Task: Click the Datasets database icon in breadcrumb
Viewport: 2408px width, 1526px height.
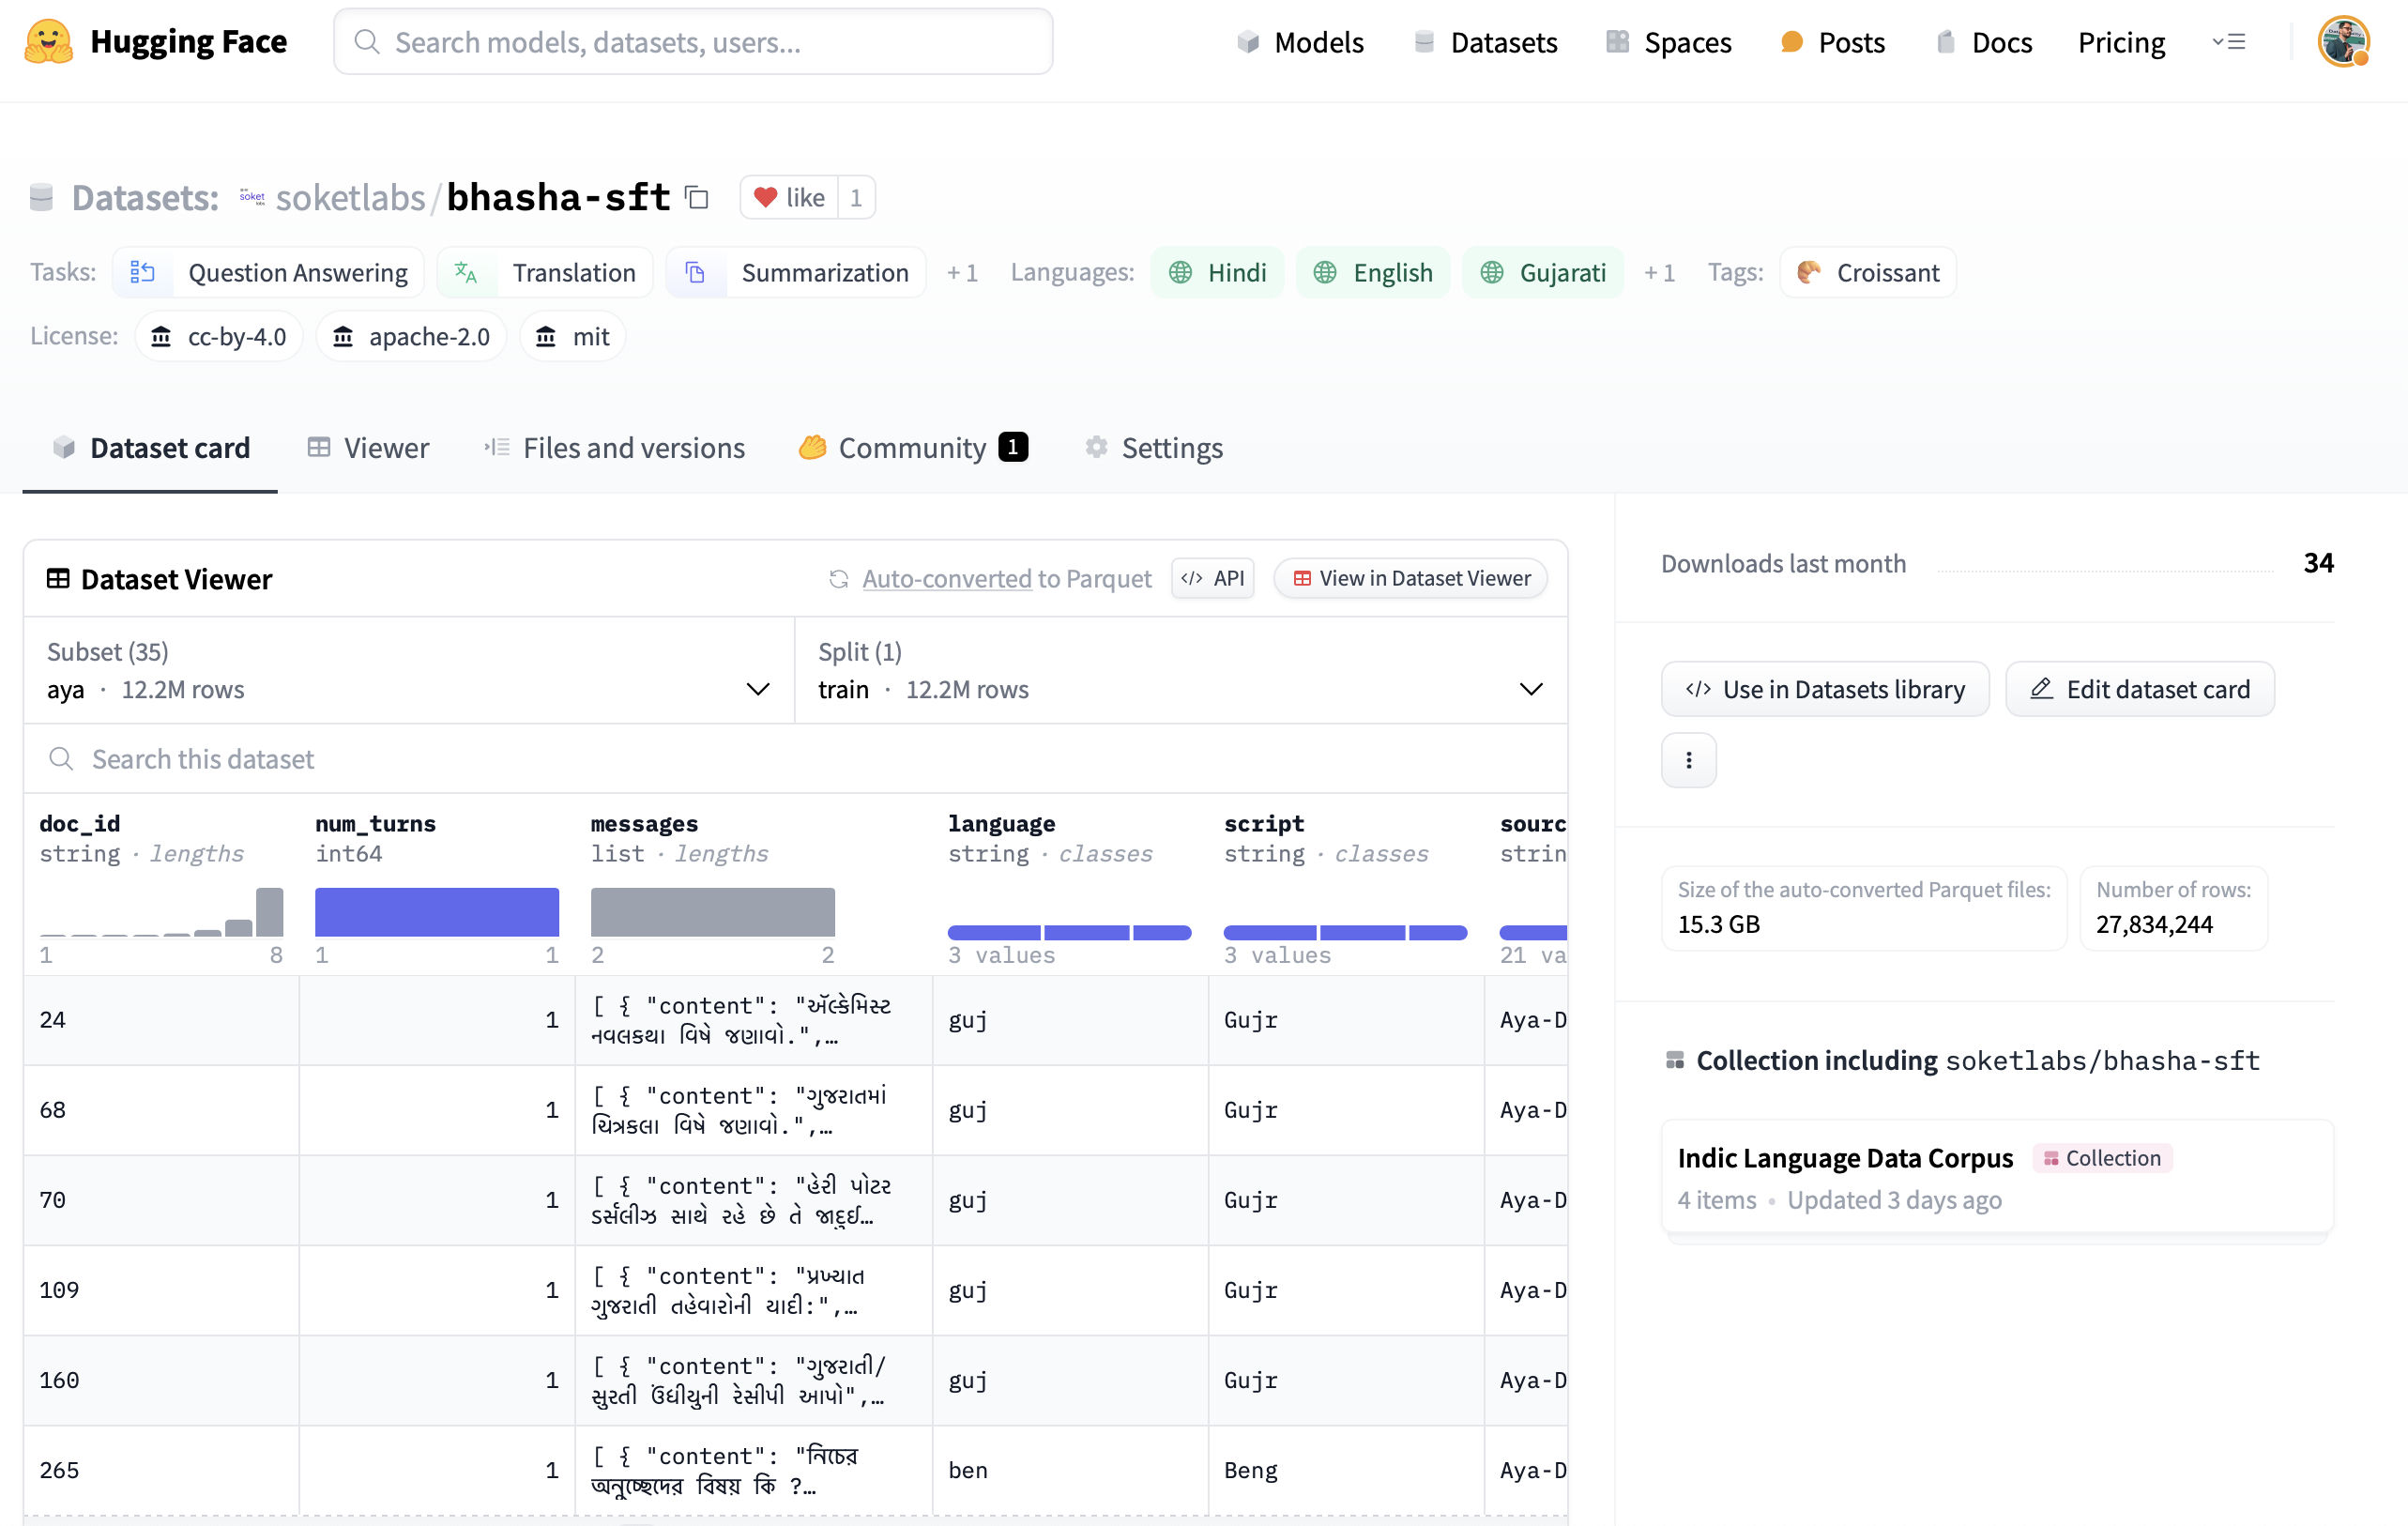Action: [x=41, y=198]
